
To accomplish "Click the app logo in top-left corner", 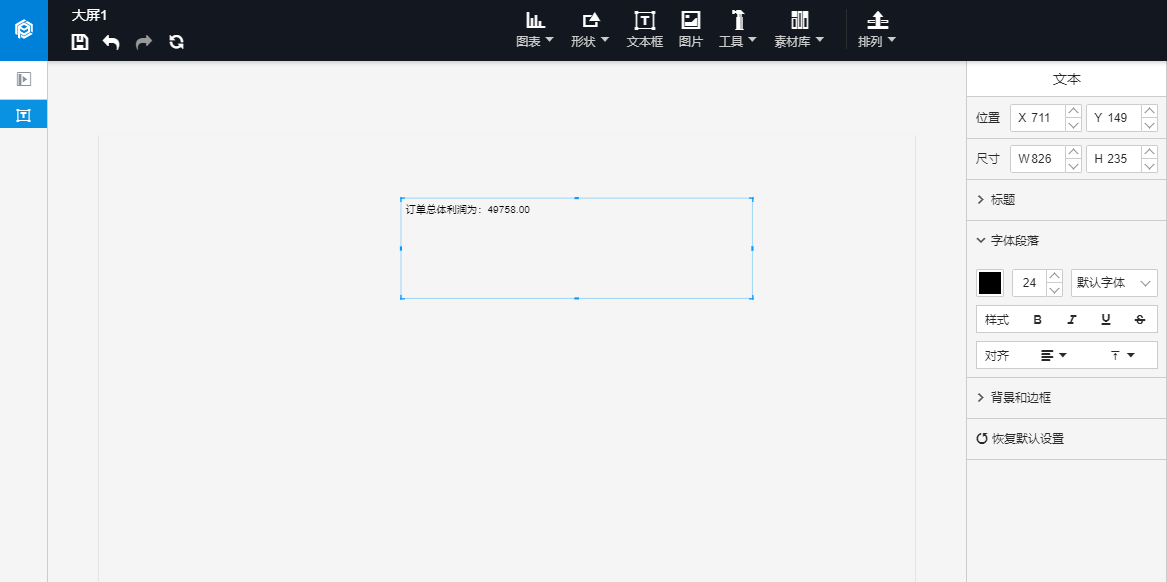I will [24, 30].
